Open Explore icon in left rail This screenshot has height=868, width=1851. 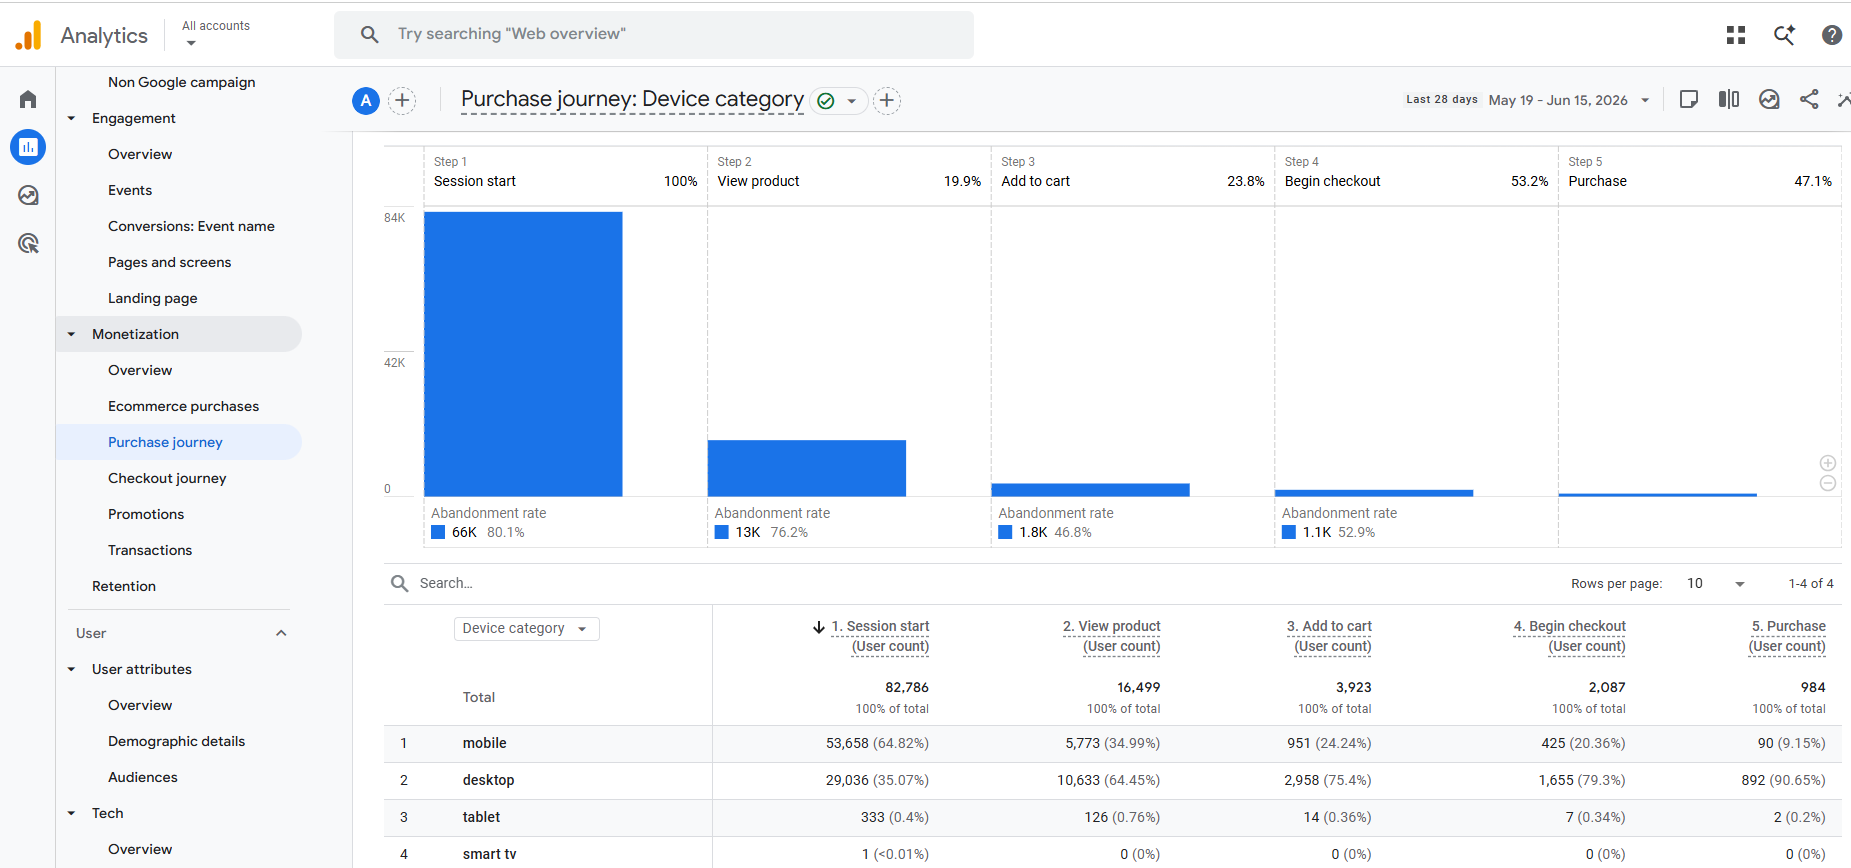coord(28,195)
